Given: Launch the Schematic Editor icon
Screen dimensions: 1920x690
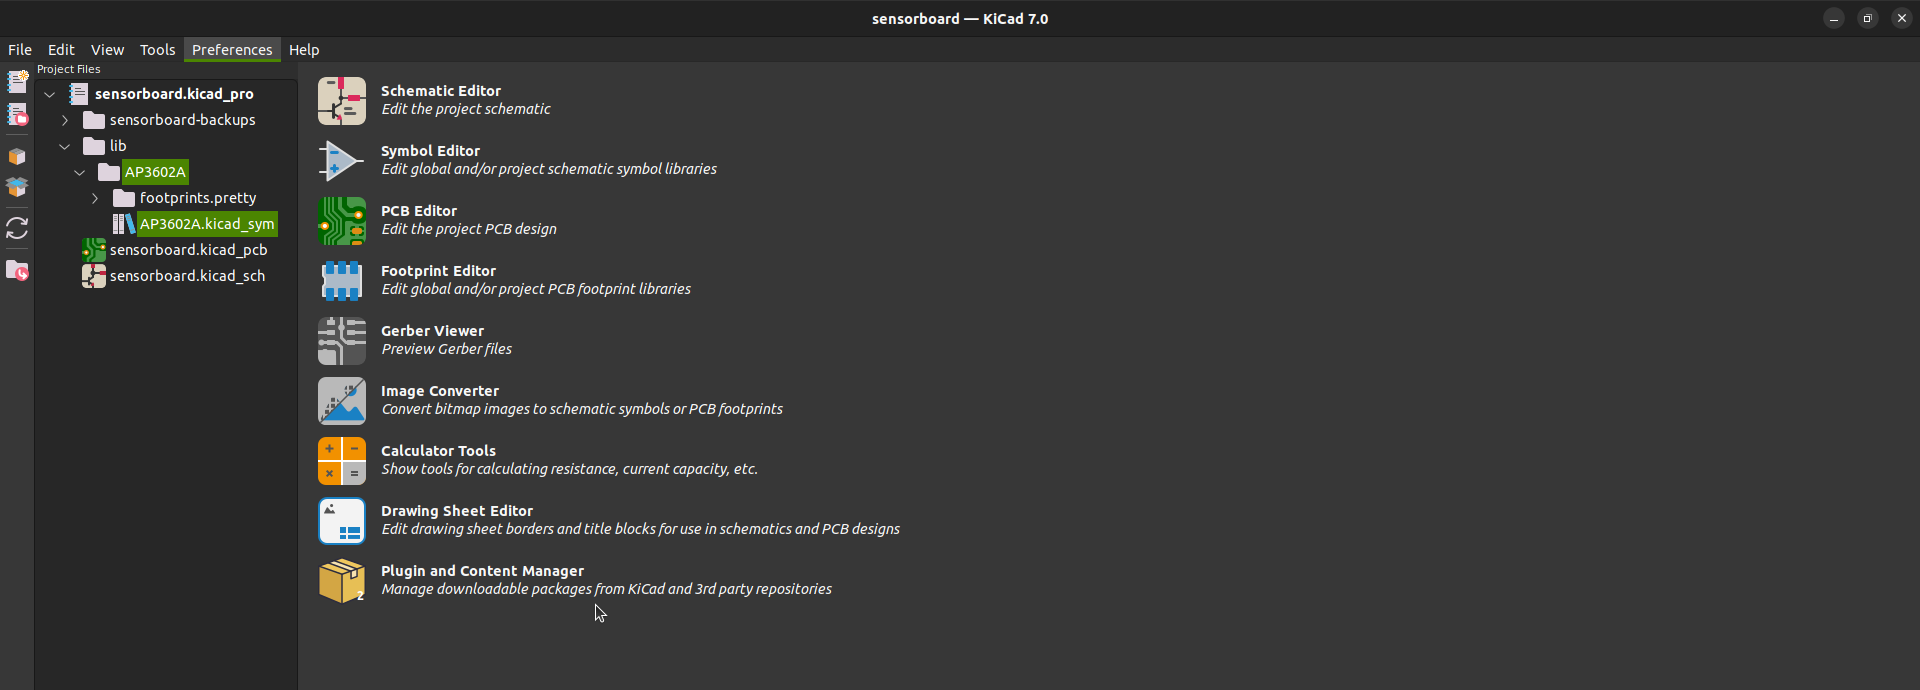Looking at the screenshot, I should click(342, 101).
